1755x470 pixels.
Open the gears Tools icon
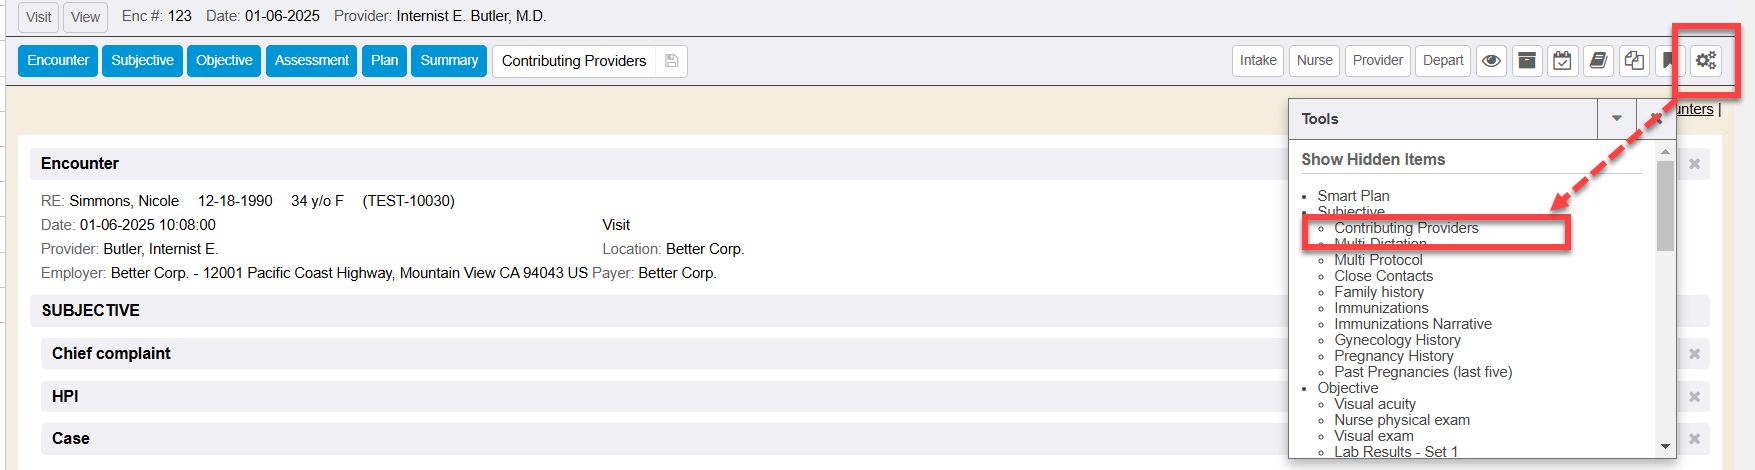[x=1706, y=61]
